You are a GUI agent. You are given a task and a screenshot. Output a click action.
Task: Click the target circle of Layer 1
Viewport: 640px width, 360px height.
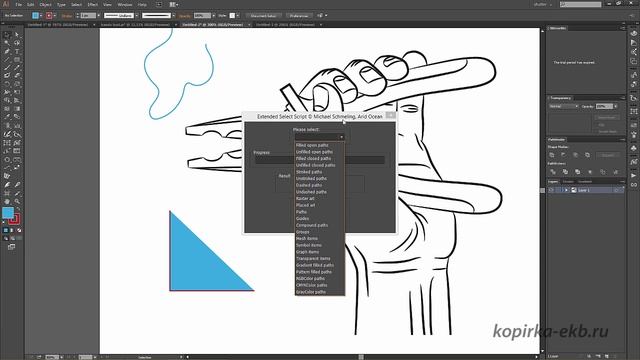click(616, 190)
